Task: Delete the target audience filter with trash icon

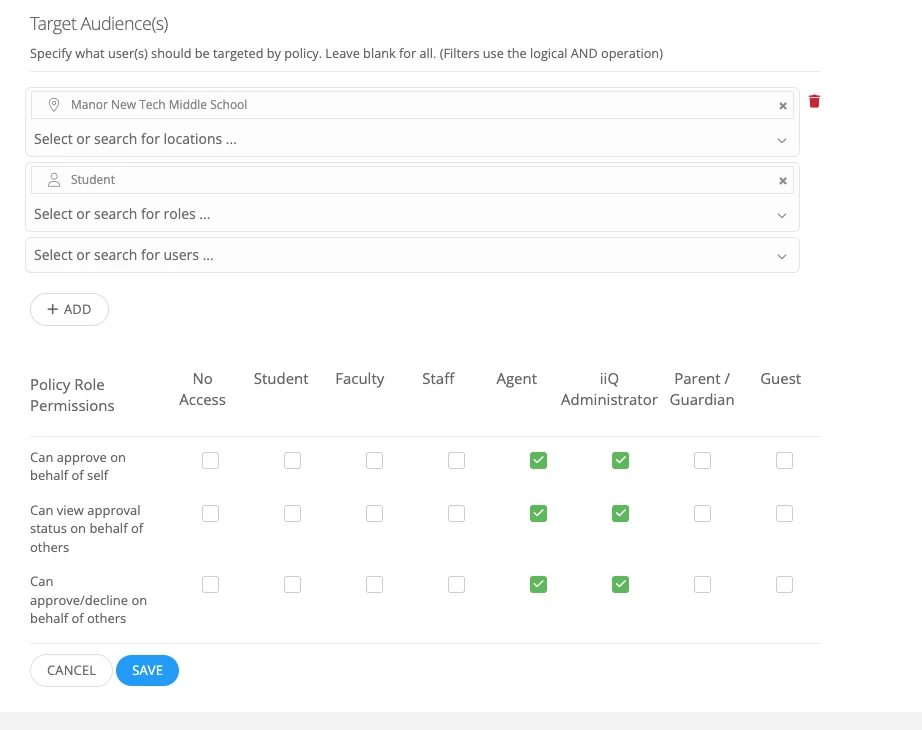Action: coord(814,102)
